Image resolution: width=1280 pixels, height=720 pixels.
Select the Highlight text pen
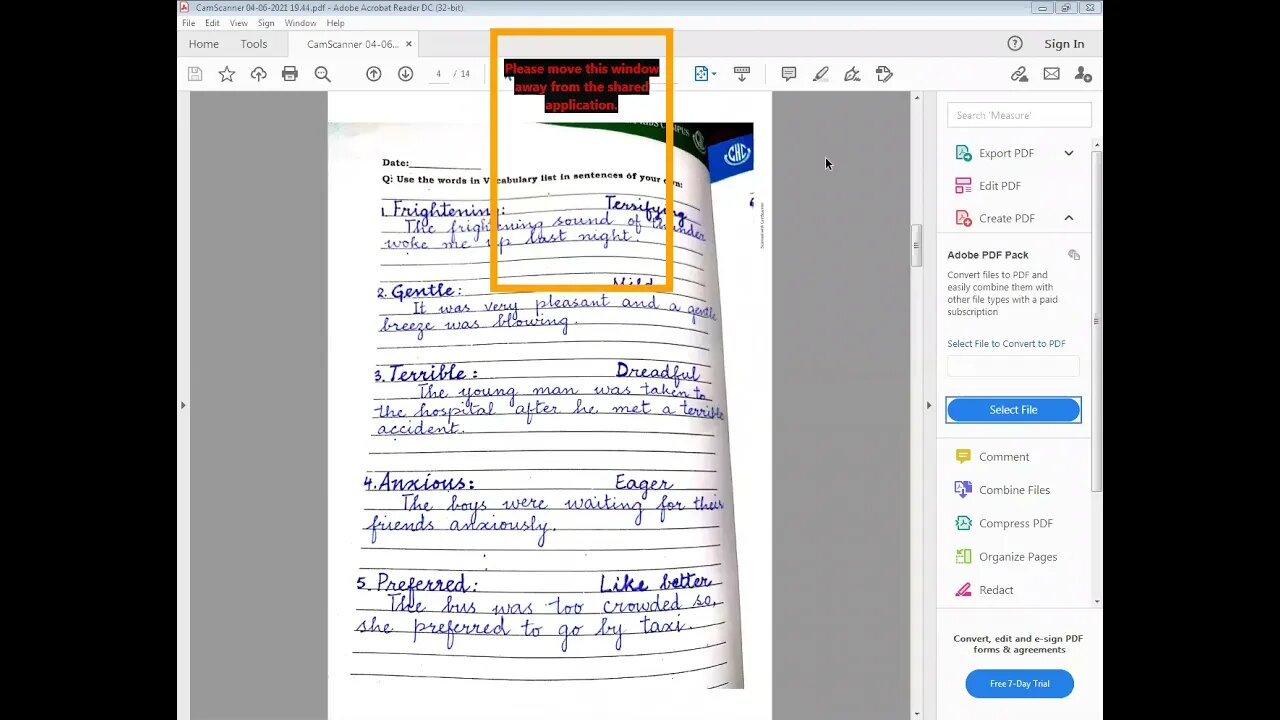tap(821, 74)
